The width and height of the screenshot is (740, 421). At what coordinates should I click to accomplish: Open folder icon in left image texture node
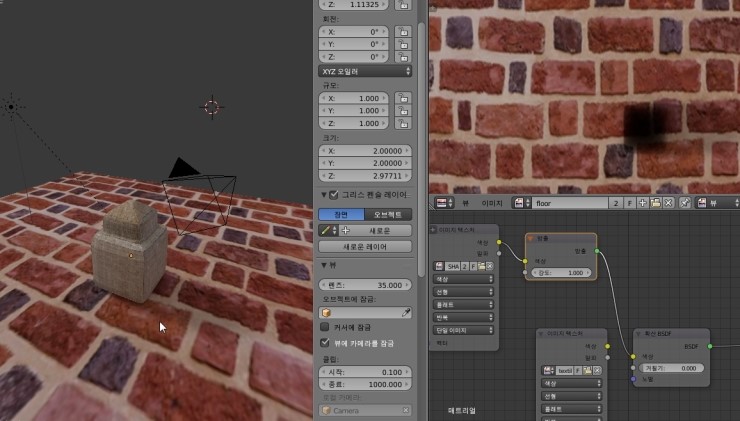(x=481, y=266)
